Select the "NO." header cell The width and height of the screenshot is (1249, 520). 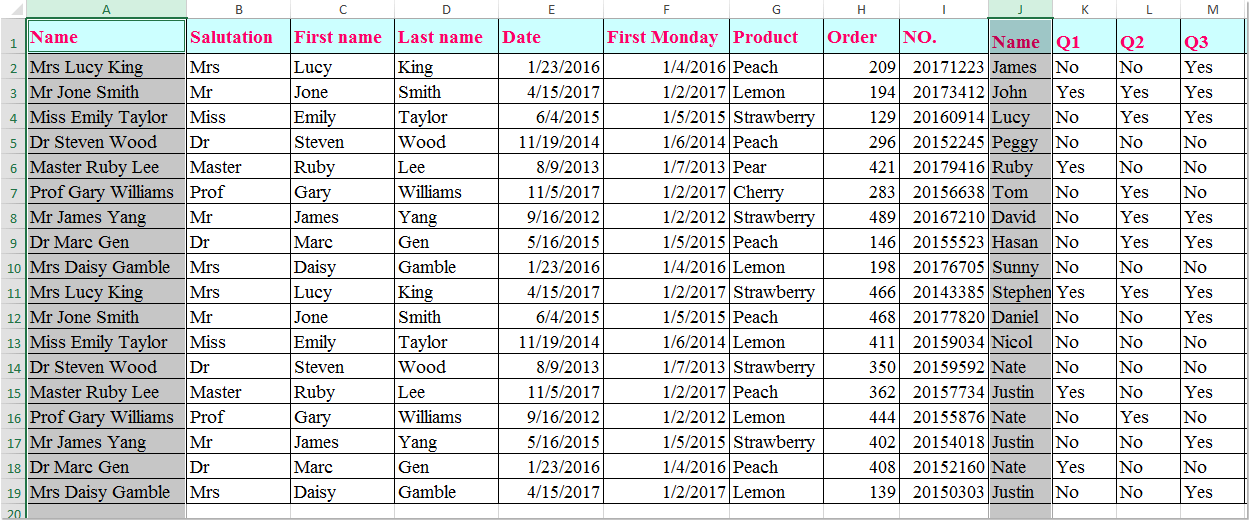point(943,37)
